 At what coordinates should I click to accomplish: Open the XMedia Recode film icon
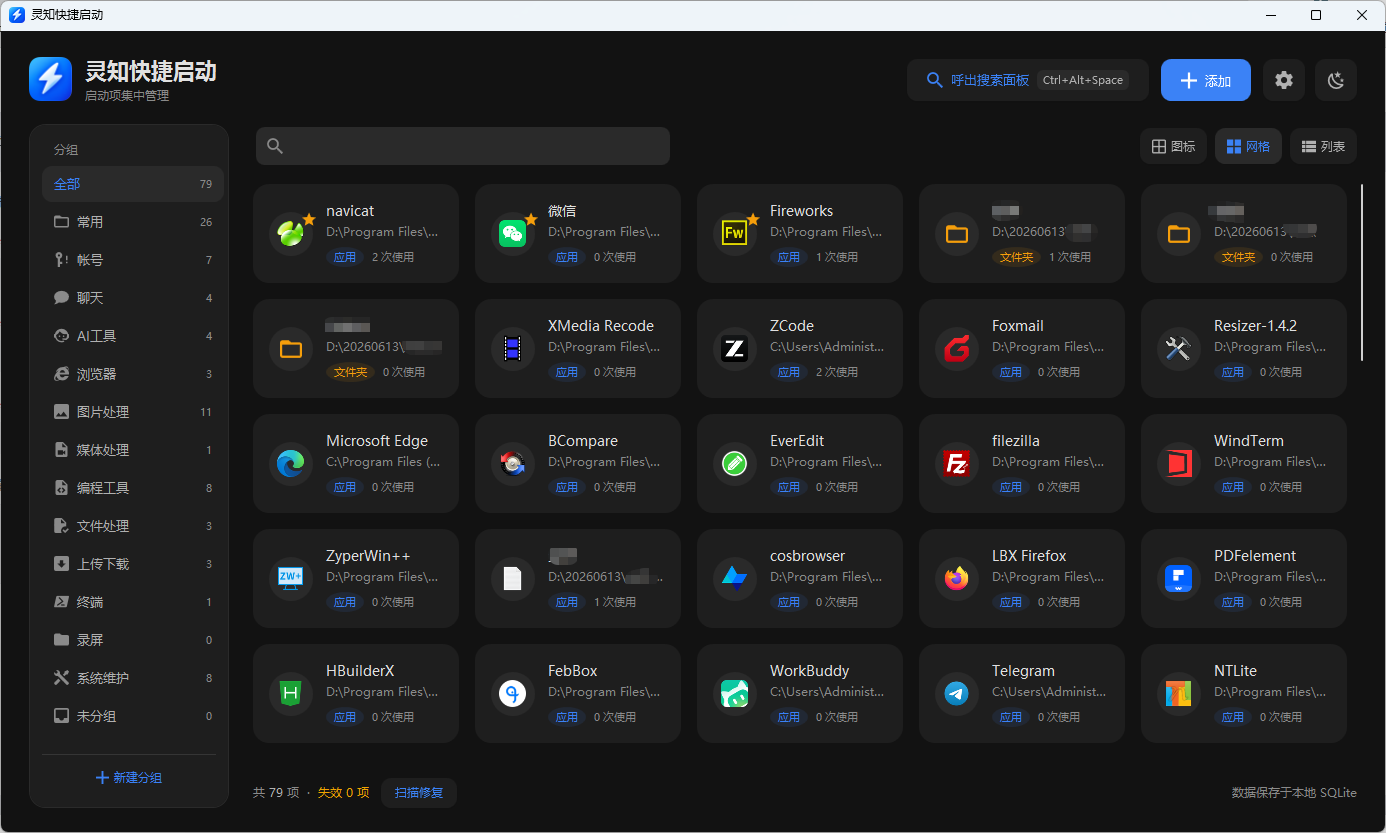[x=513, y=349]
